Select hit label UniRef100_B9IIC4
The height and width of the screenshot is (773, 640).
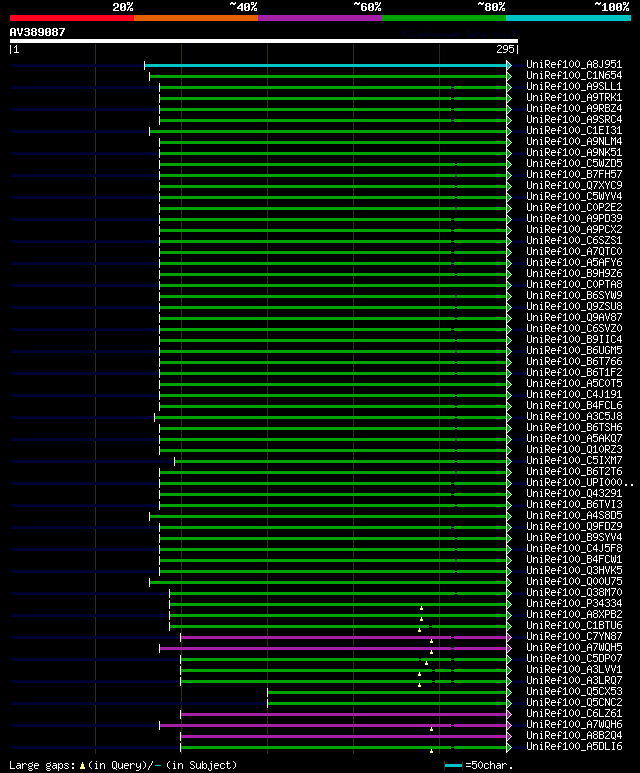(574, 339)
